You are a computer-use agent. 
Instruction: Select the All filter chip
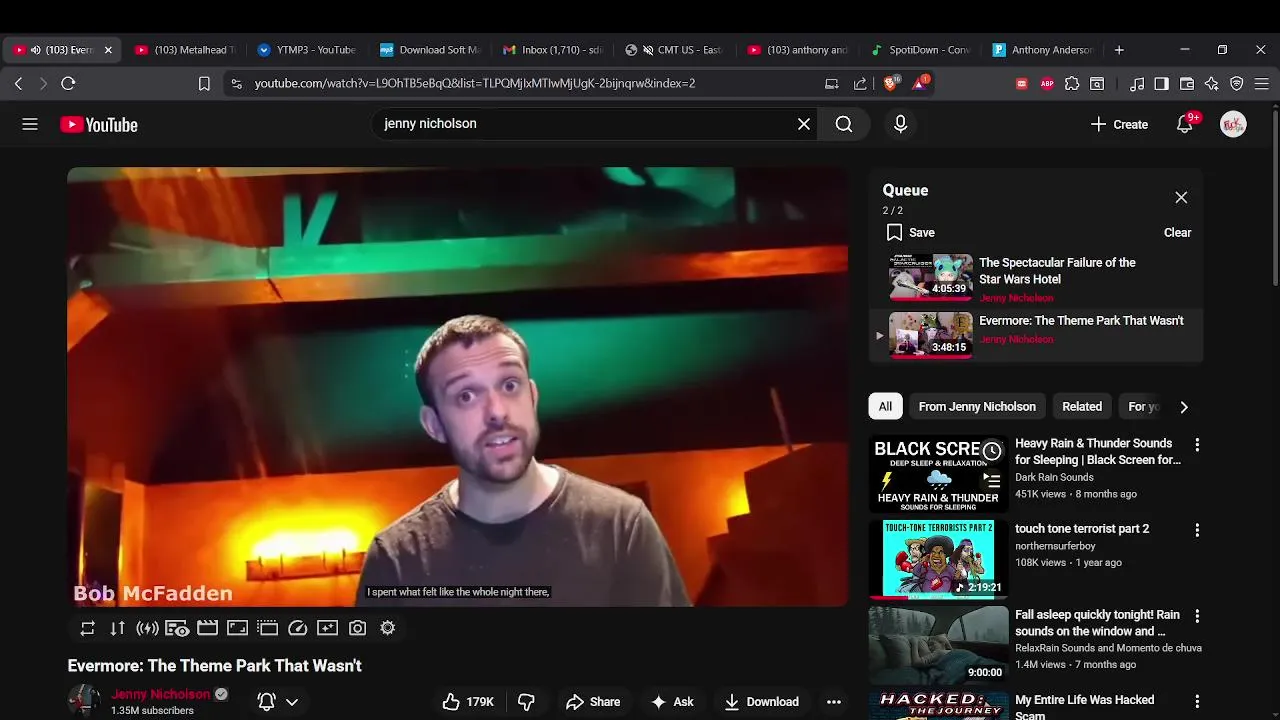click(885, 406)
